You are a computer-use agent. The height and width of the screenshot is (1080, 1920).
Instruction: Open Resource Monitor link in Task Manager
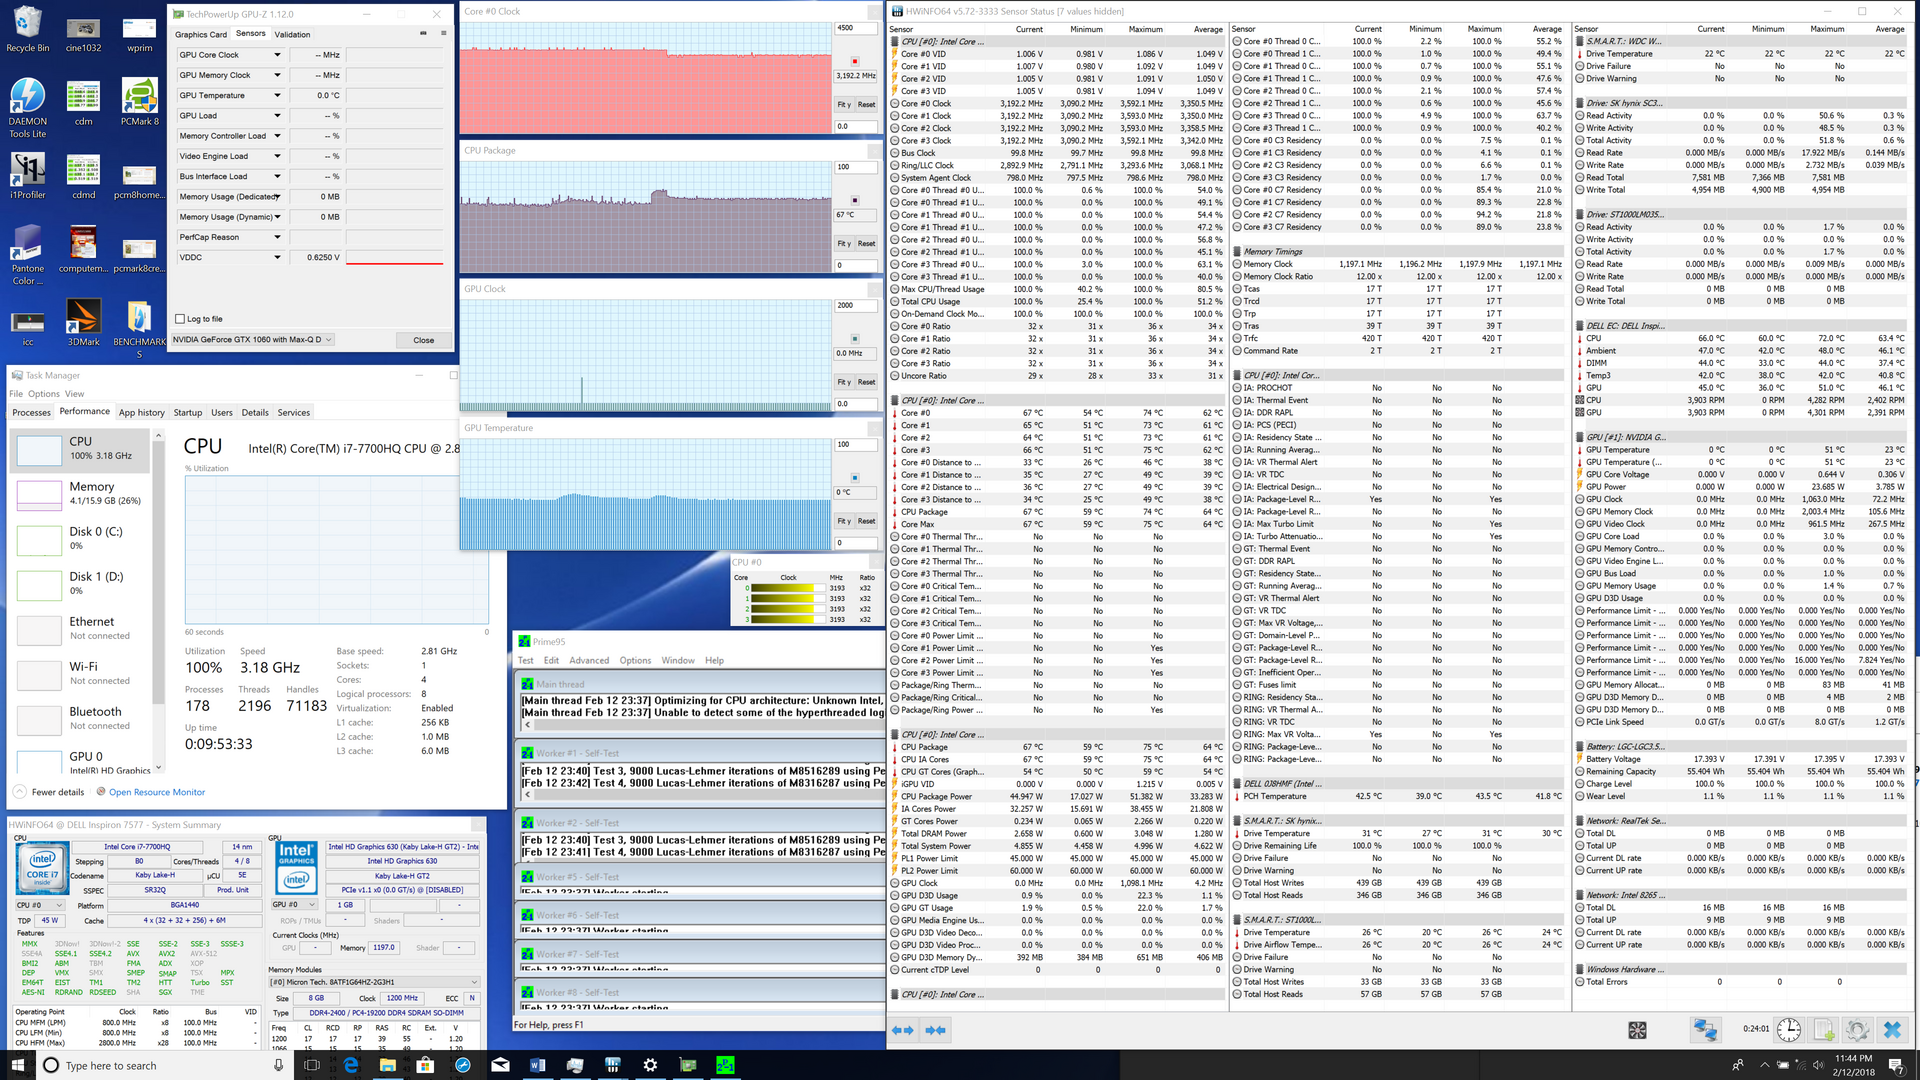click(157, 792)
